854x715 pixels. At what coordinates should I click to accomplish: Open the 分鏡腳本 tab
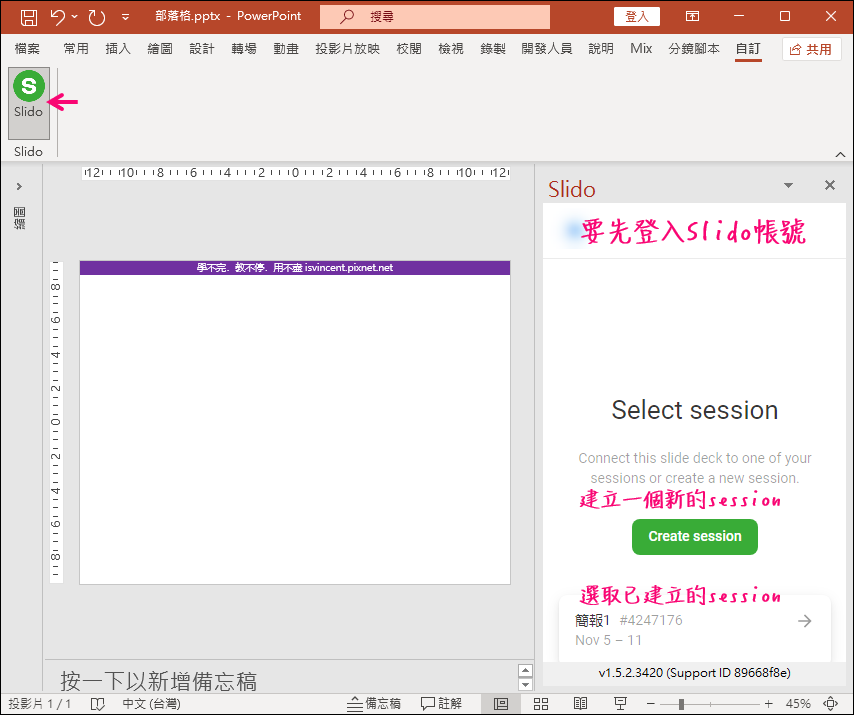(694, 49)
